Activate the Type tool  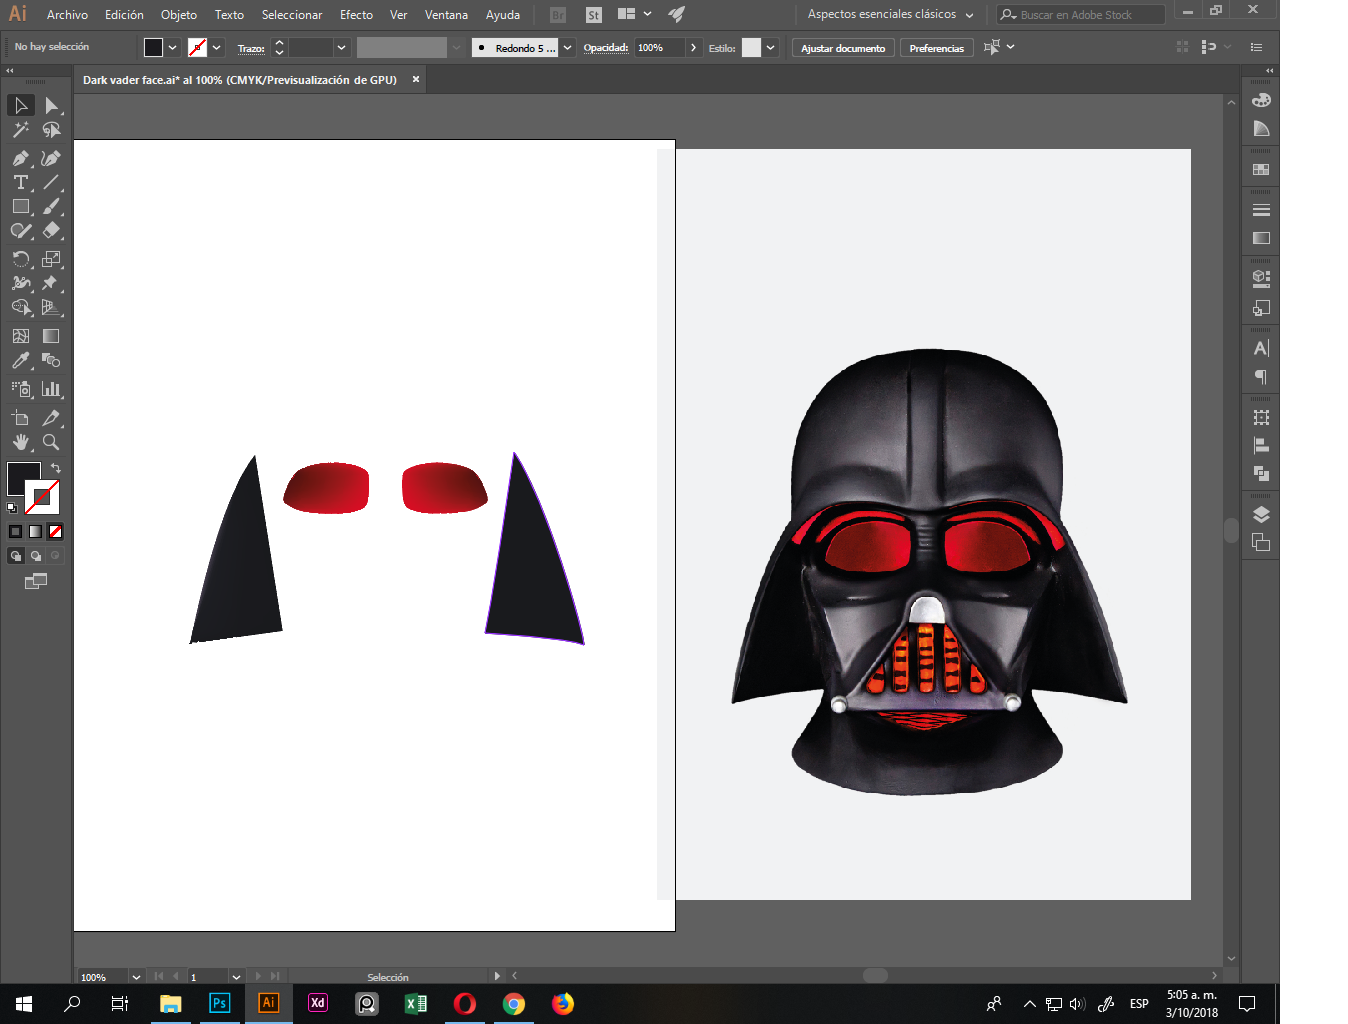coord(21,182)
